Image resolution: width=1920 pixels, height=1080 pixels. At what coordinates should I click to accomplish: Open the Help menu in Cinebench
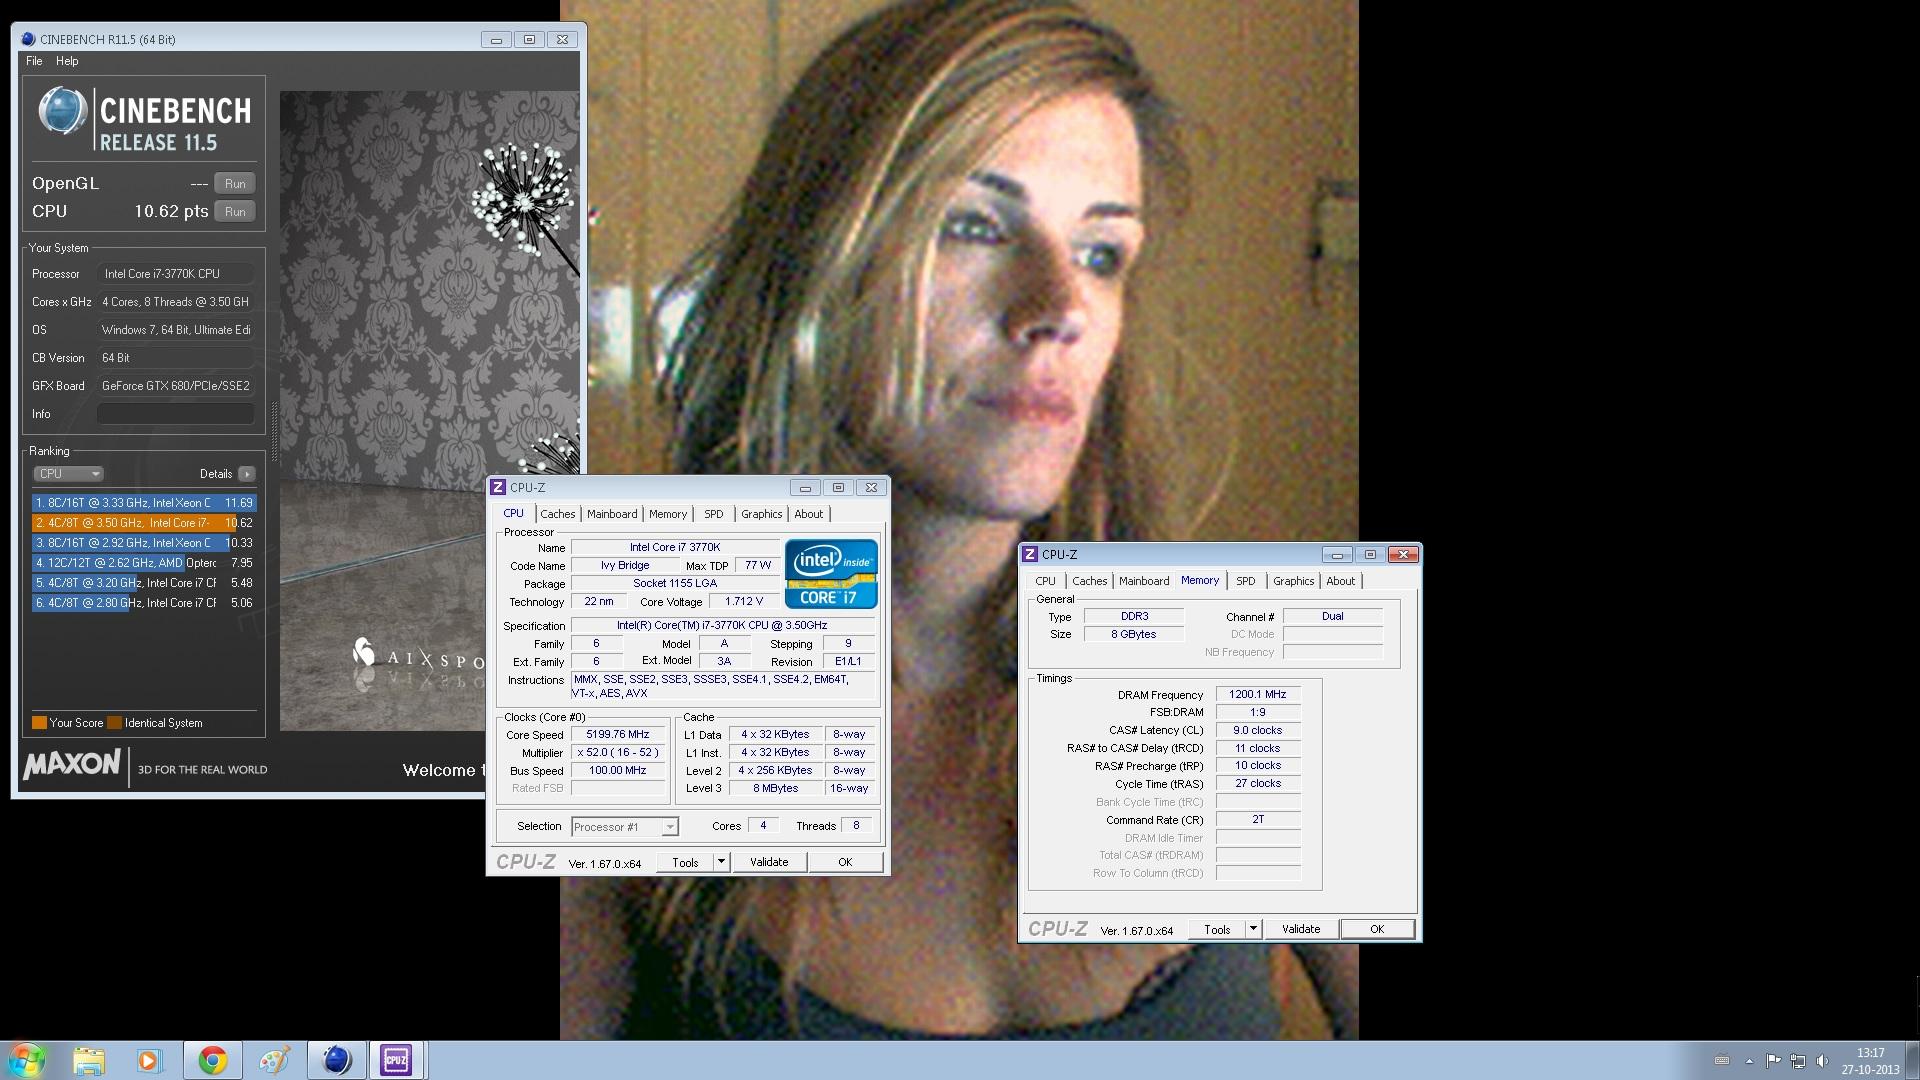tap(67, 61)
